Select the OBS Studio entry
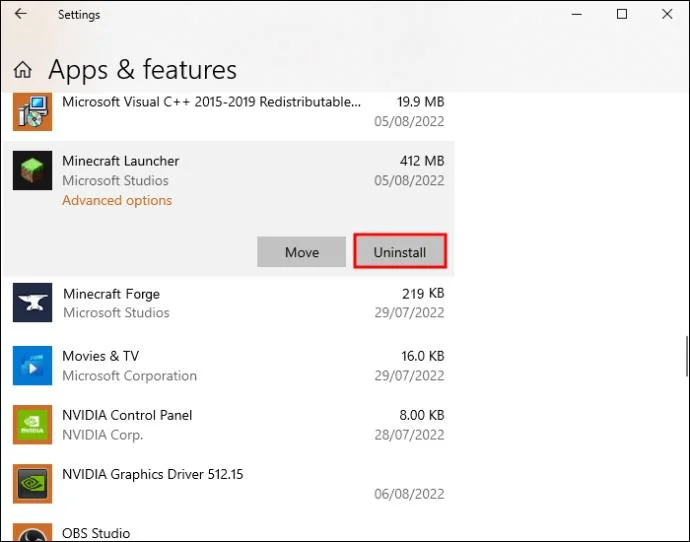The width and height of the screenshot is (690, 542). [x=228, y=532]
